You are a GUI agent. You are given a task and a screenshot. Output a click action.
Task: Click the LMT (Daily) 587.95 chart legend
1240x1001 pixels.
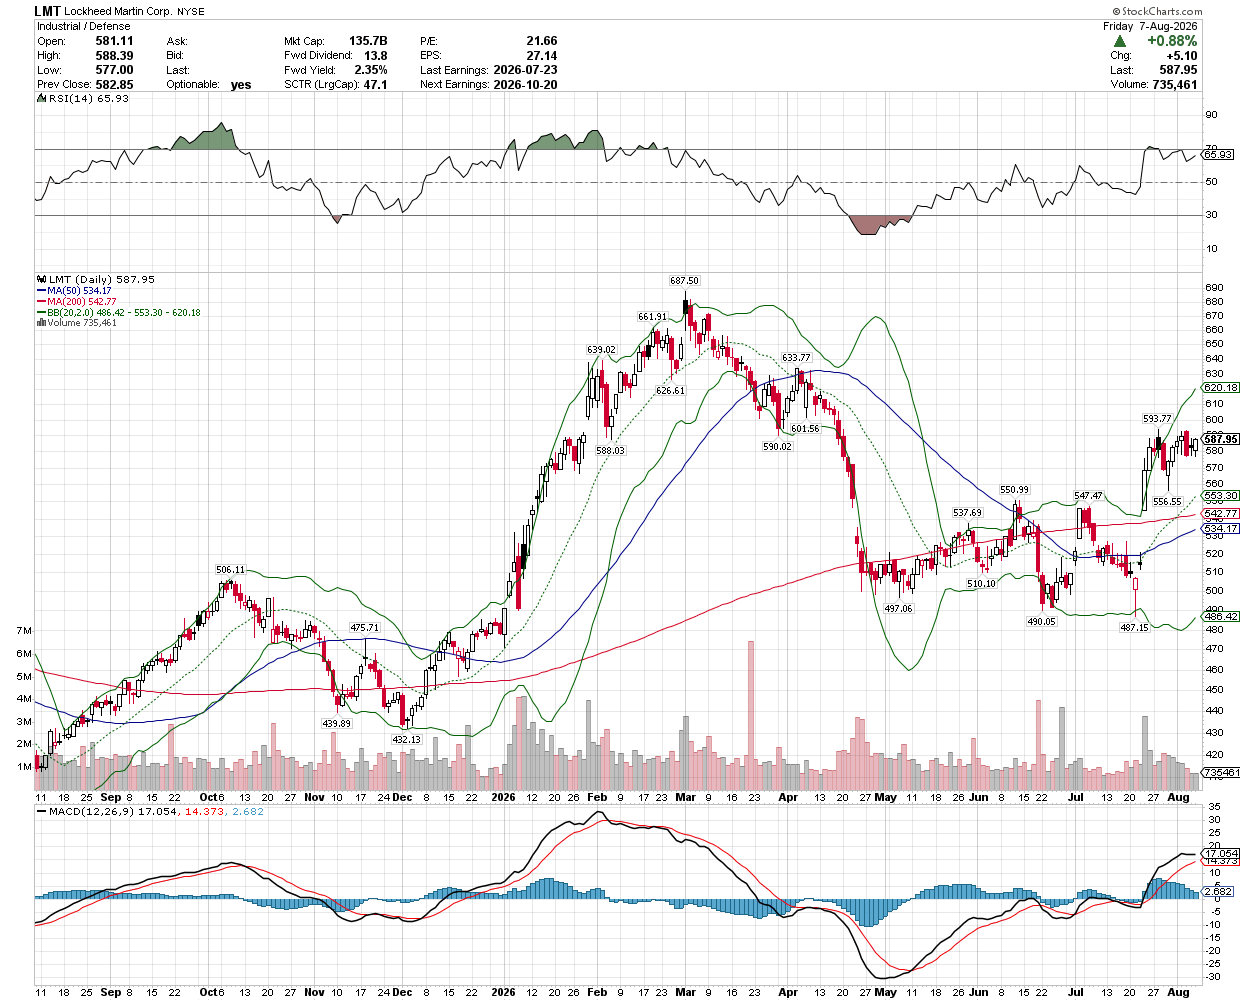pos(96,280)
